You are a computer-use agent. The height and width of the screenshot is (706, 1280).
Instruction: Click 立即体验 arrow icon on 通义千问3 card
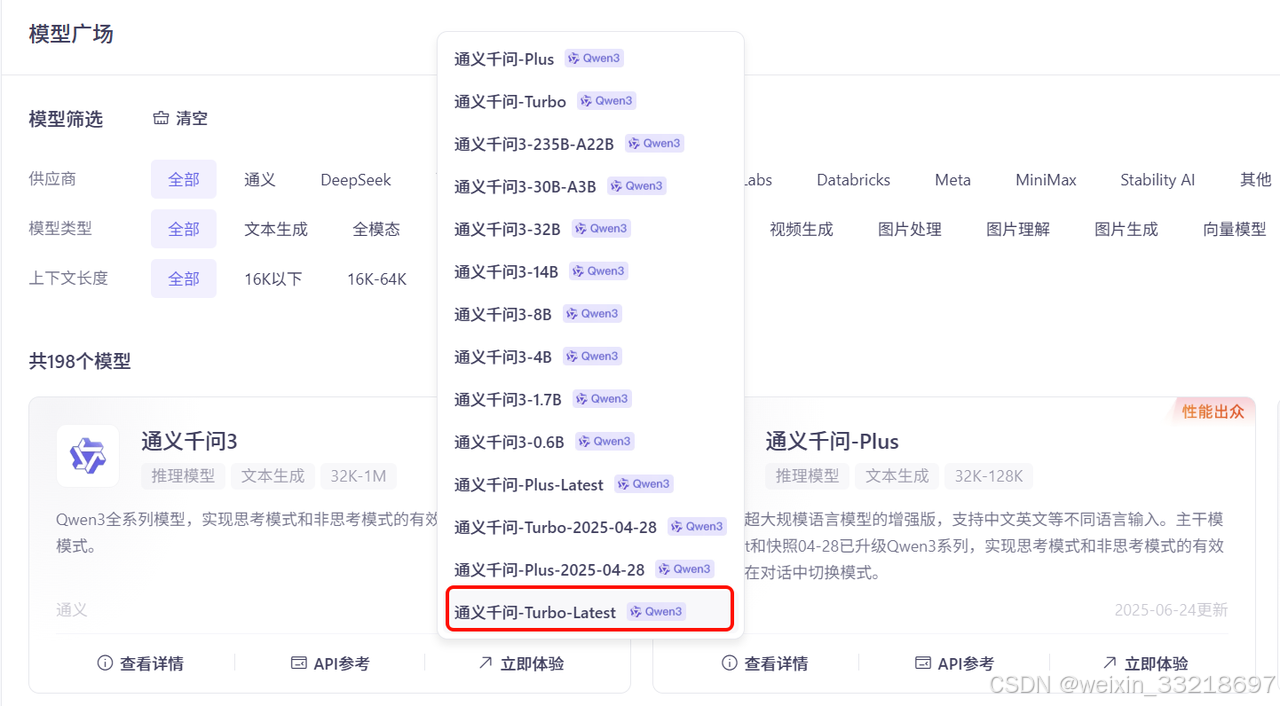(x=485, y=663)
